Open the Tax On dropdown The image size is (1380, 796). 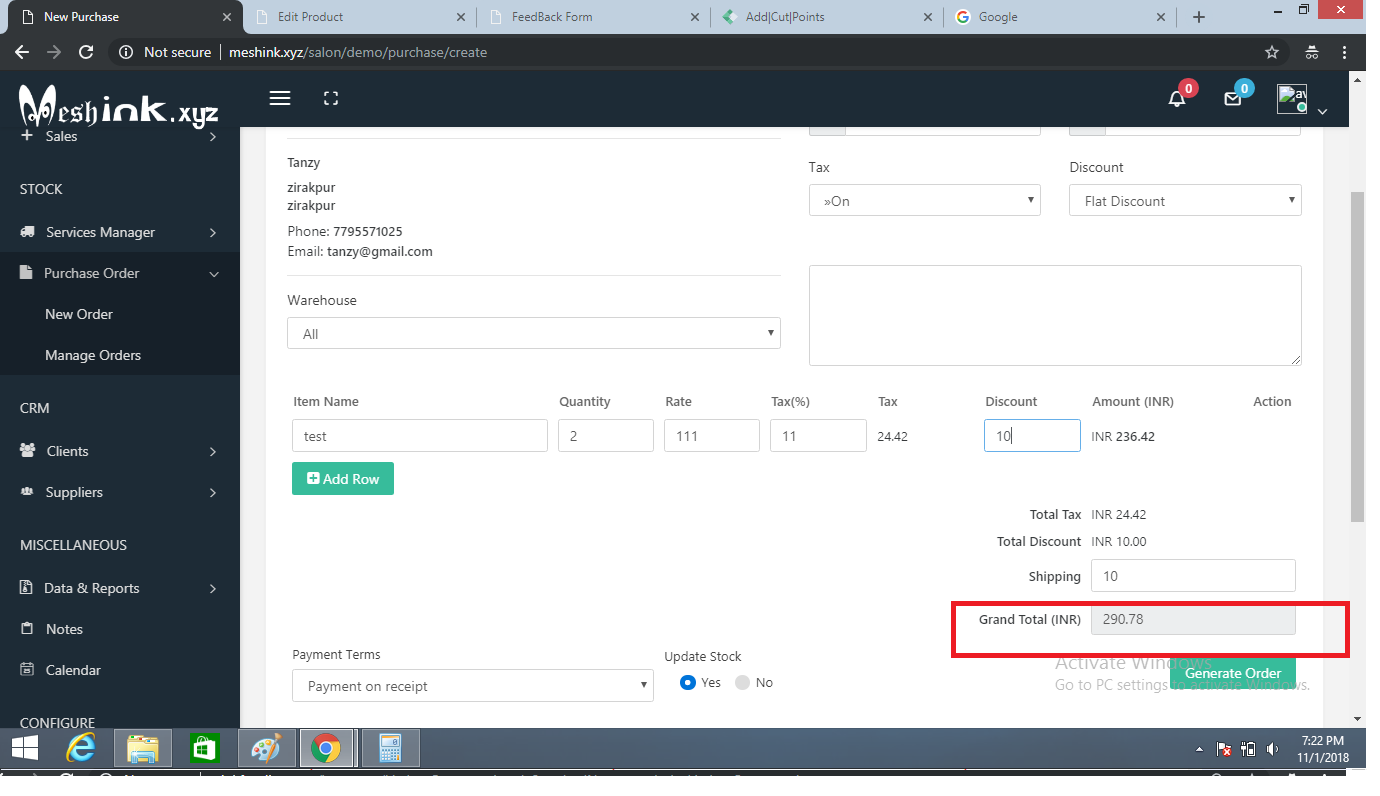pos(925,200)
